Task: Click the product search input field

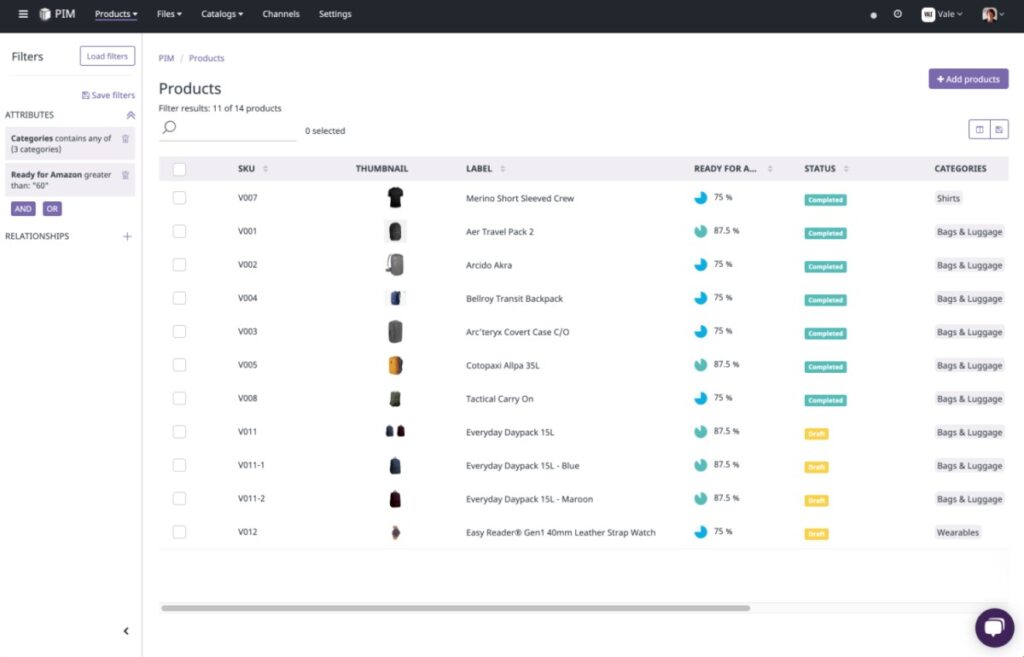Action: (x=235, y=128)
